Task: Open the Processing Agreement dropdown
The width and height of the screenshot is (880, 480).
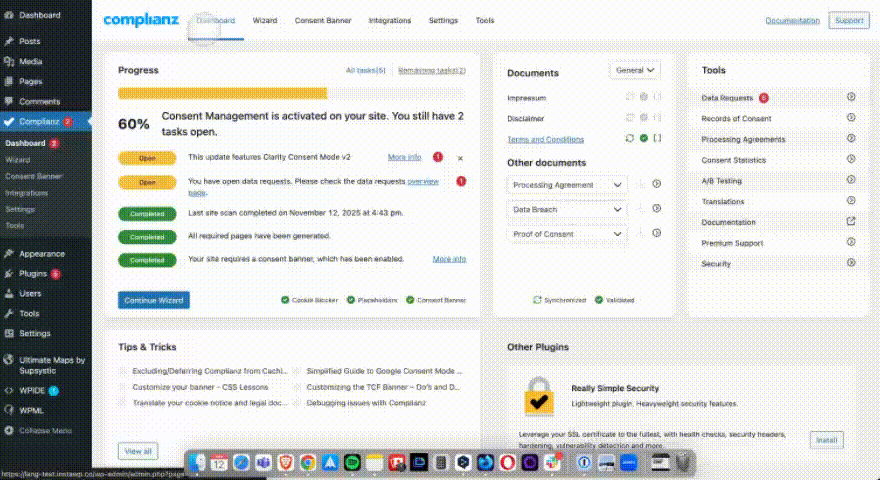Action: click(x=567, y=185)
